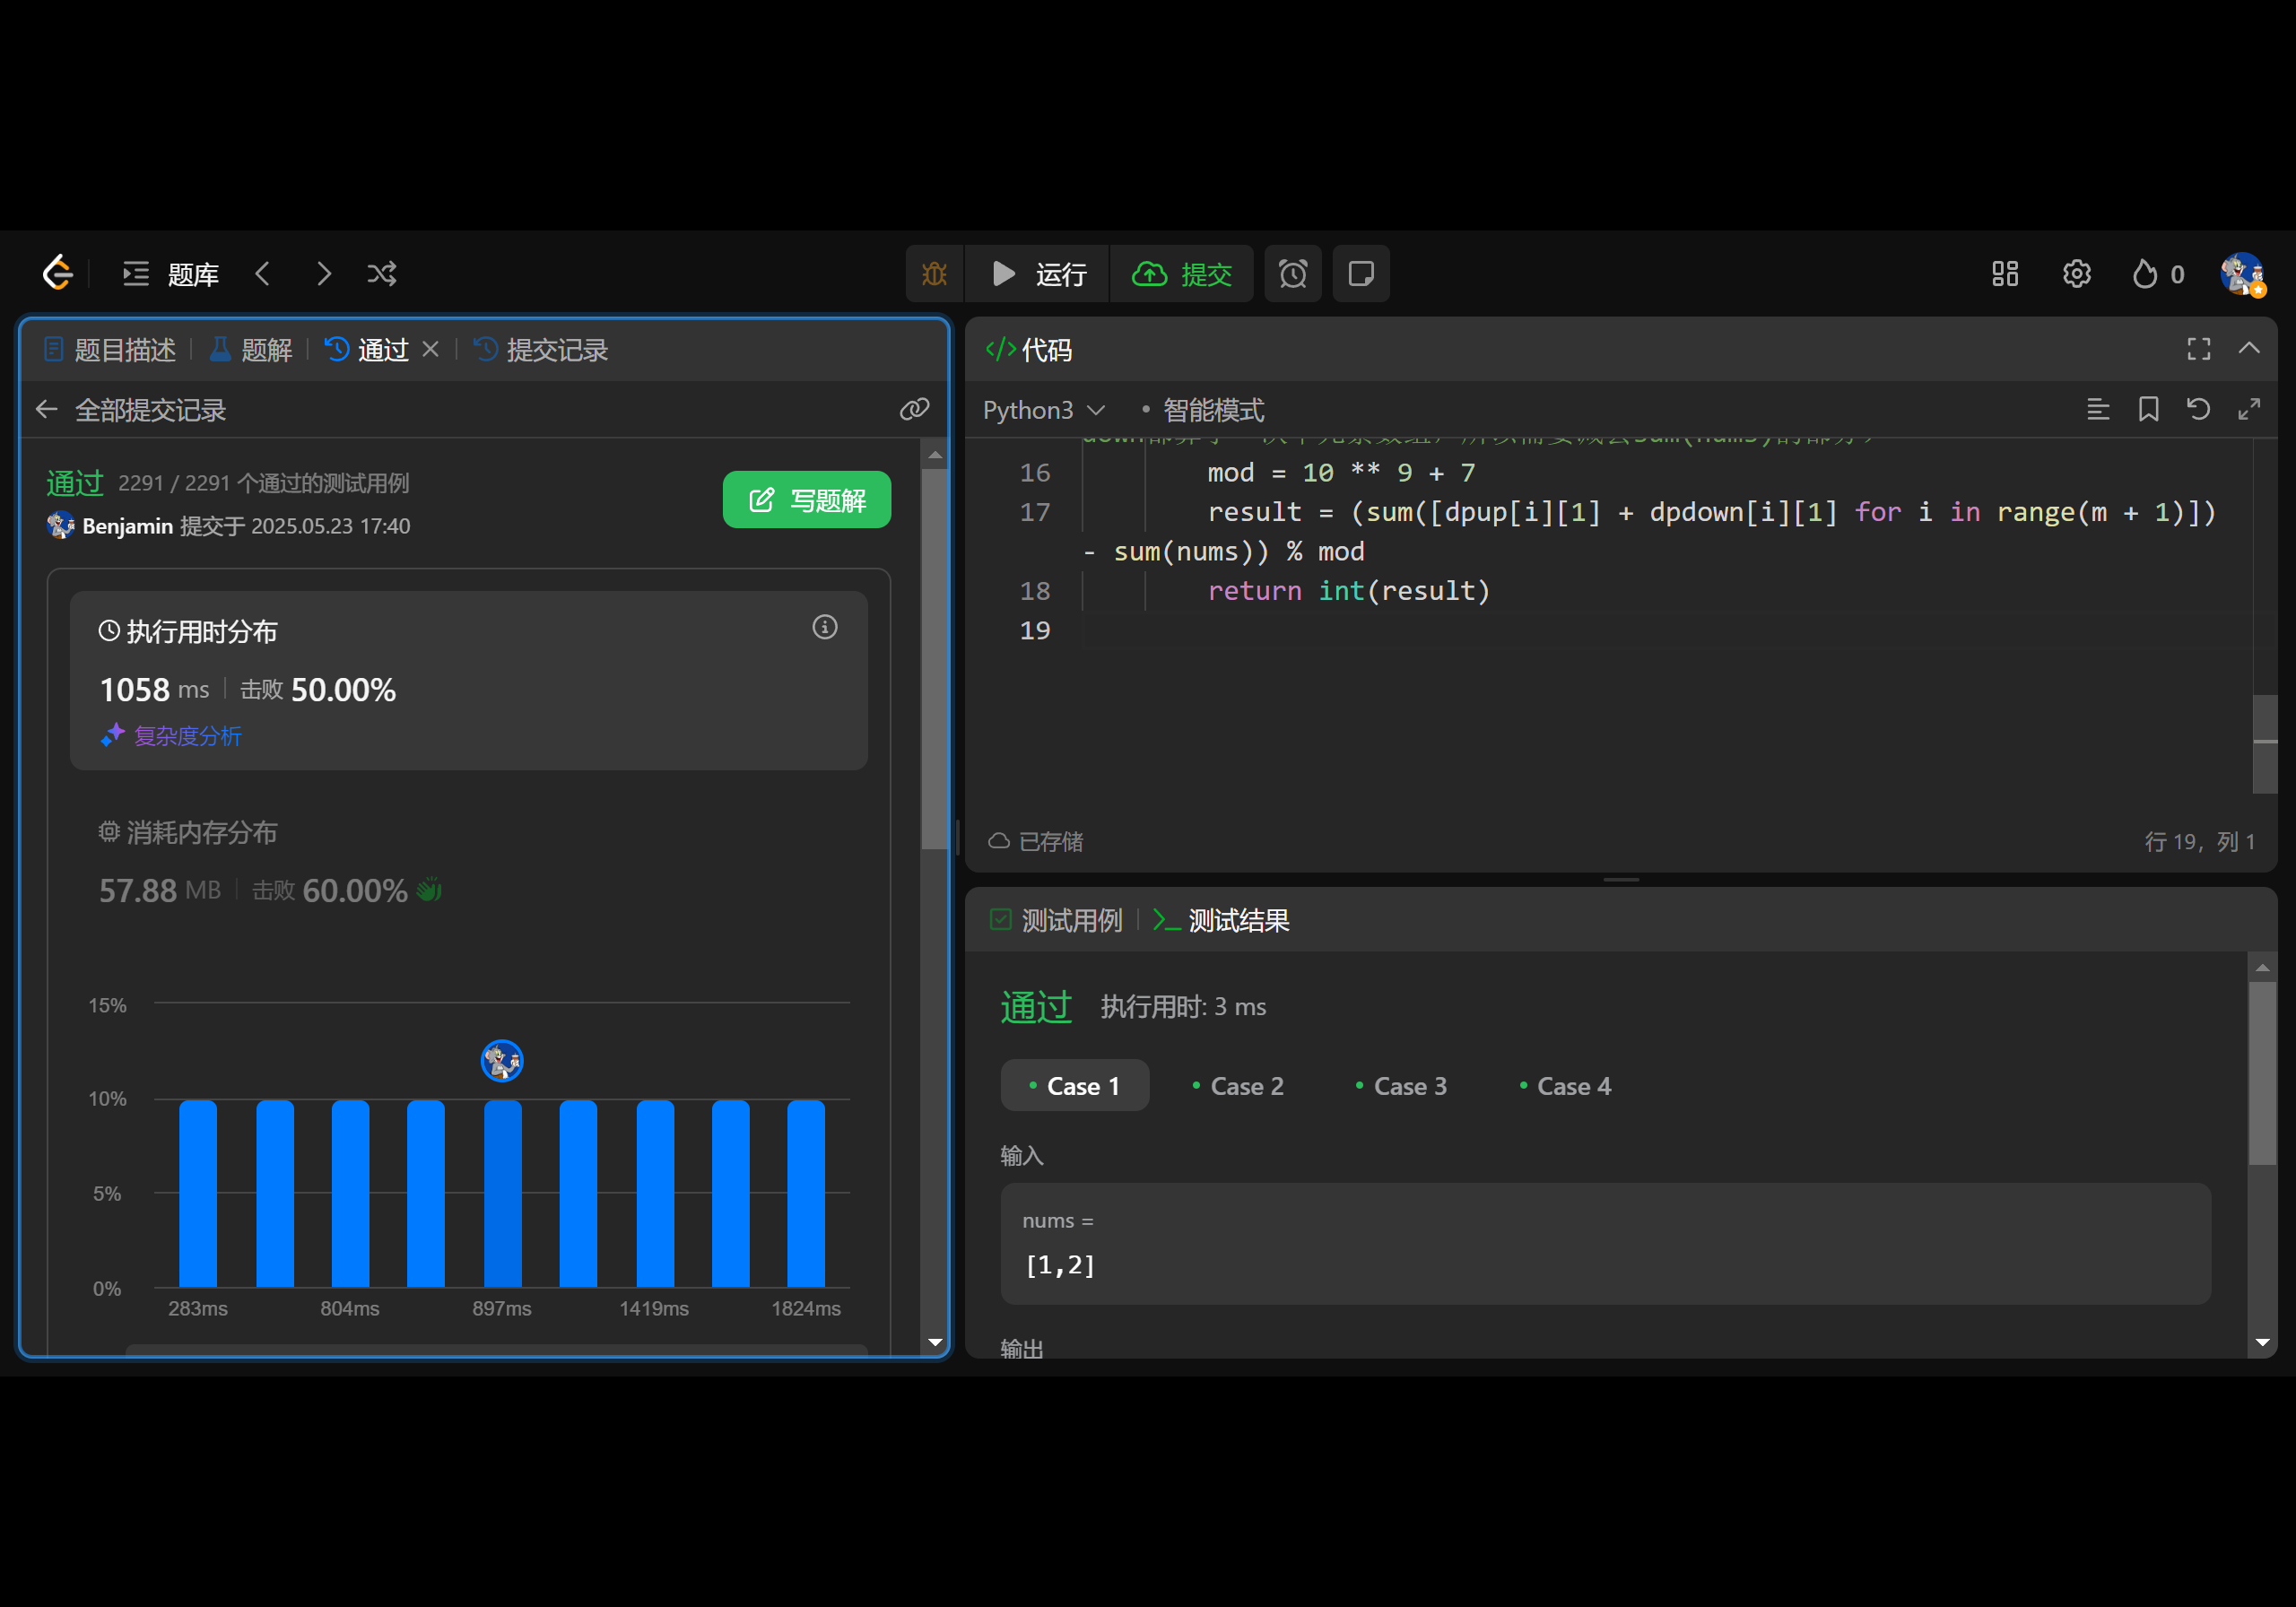
Task: Open the settings gear icon
Action: pos(2076,274)
